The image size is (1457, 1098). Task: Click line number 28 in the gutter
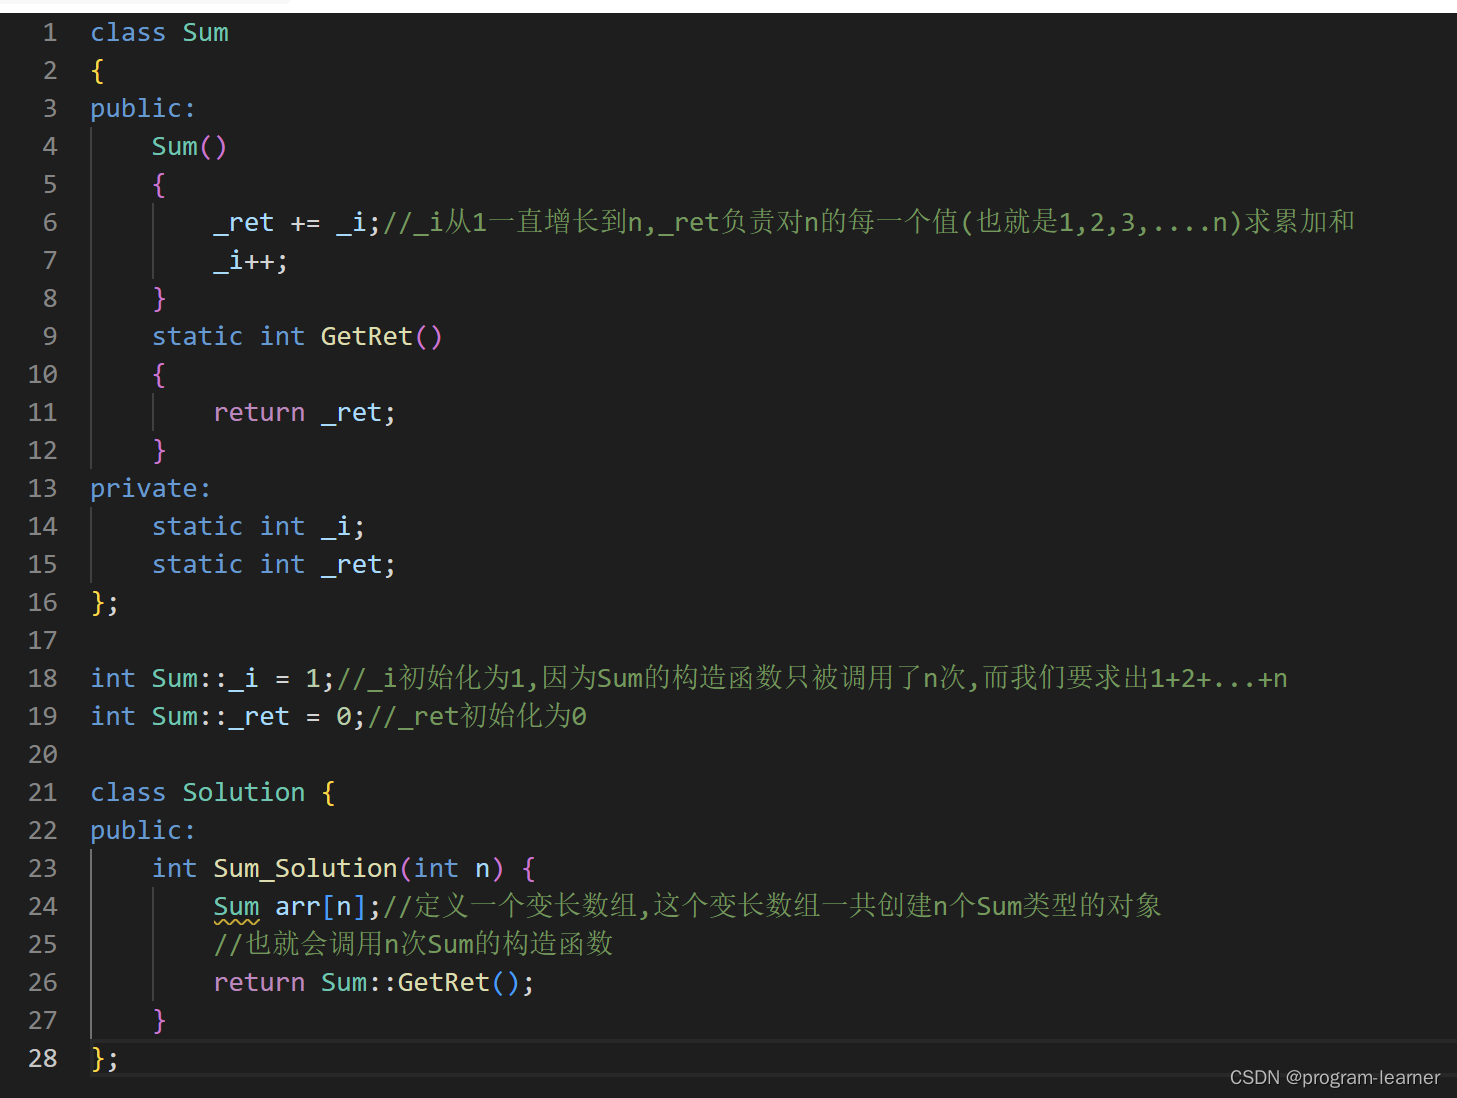tap(43, 1059)
